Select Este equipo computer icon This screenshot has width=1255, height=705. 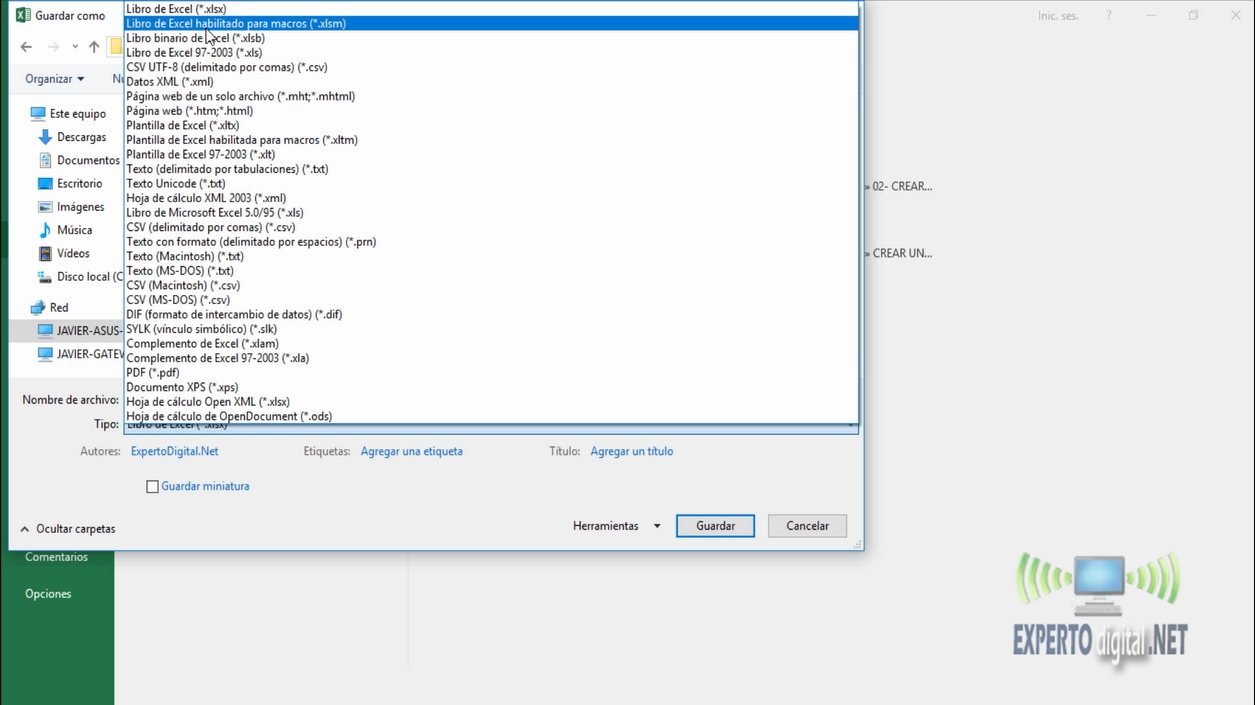(38, 114)
